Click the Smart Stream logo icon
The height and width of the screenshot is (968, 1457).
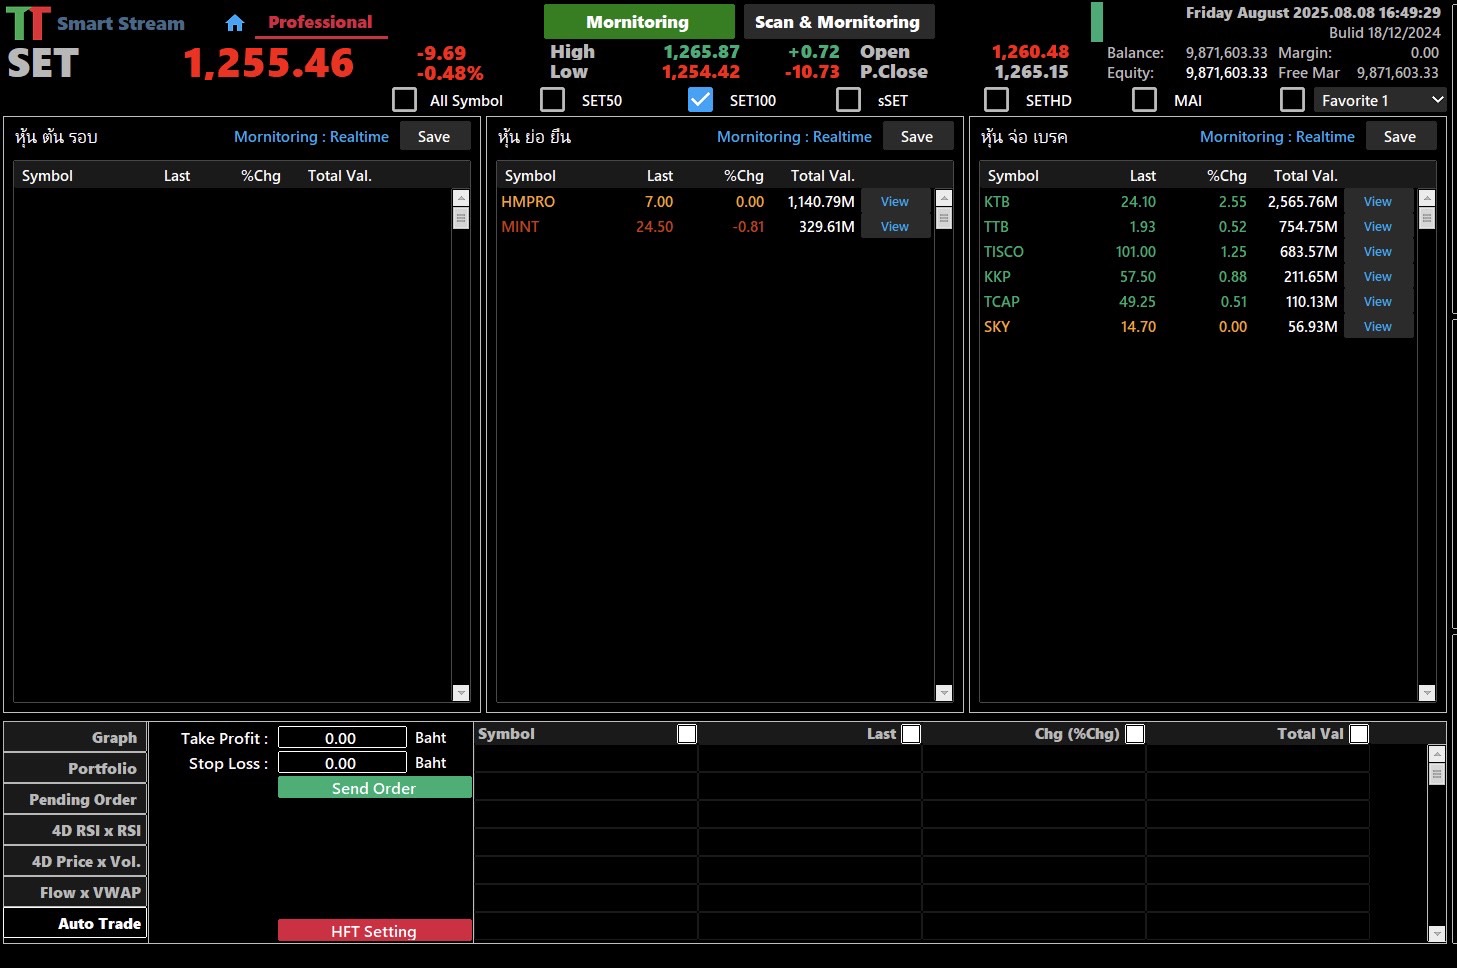pos(28,23)
